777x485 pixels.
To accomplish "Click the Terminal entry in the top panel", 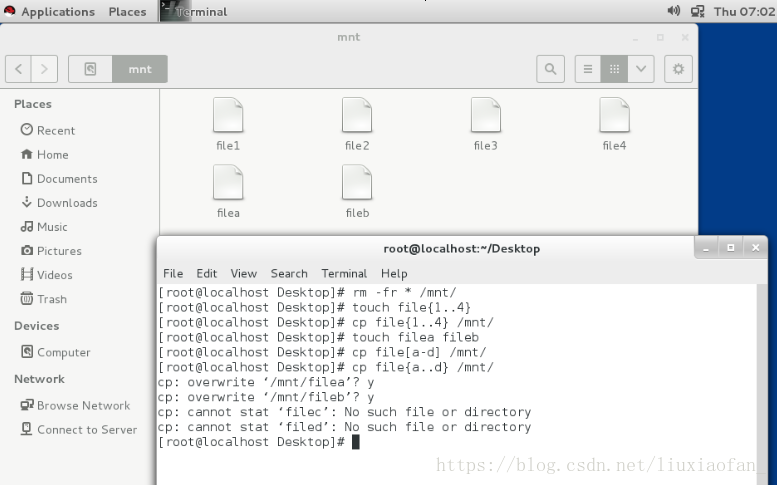I will point(195,11).
